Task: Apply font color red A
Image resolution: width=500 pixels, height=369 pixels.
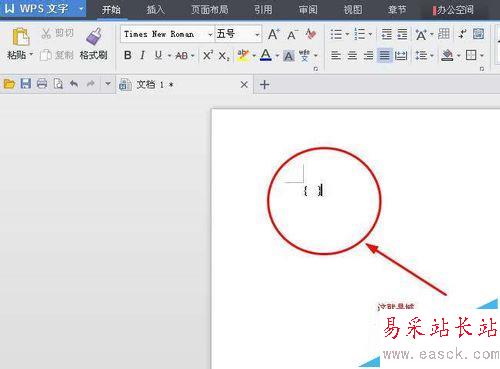Action: tap(266, 55)
